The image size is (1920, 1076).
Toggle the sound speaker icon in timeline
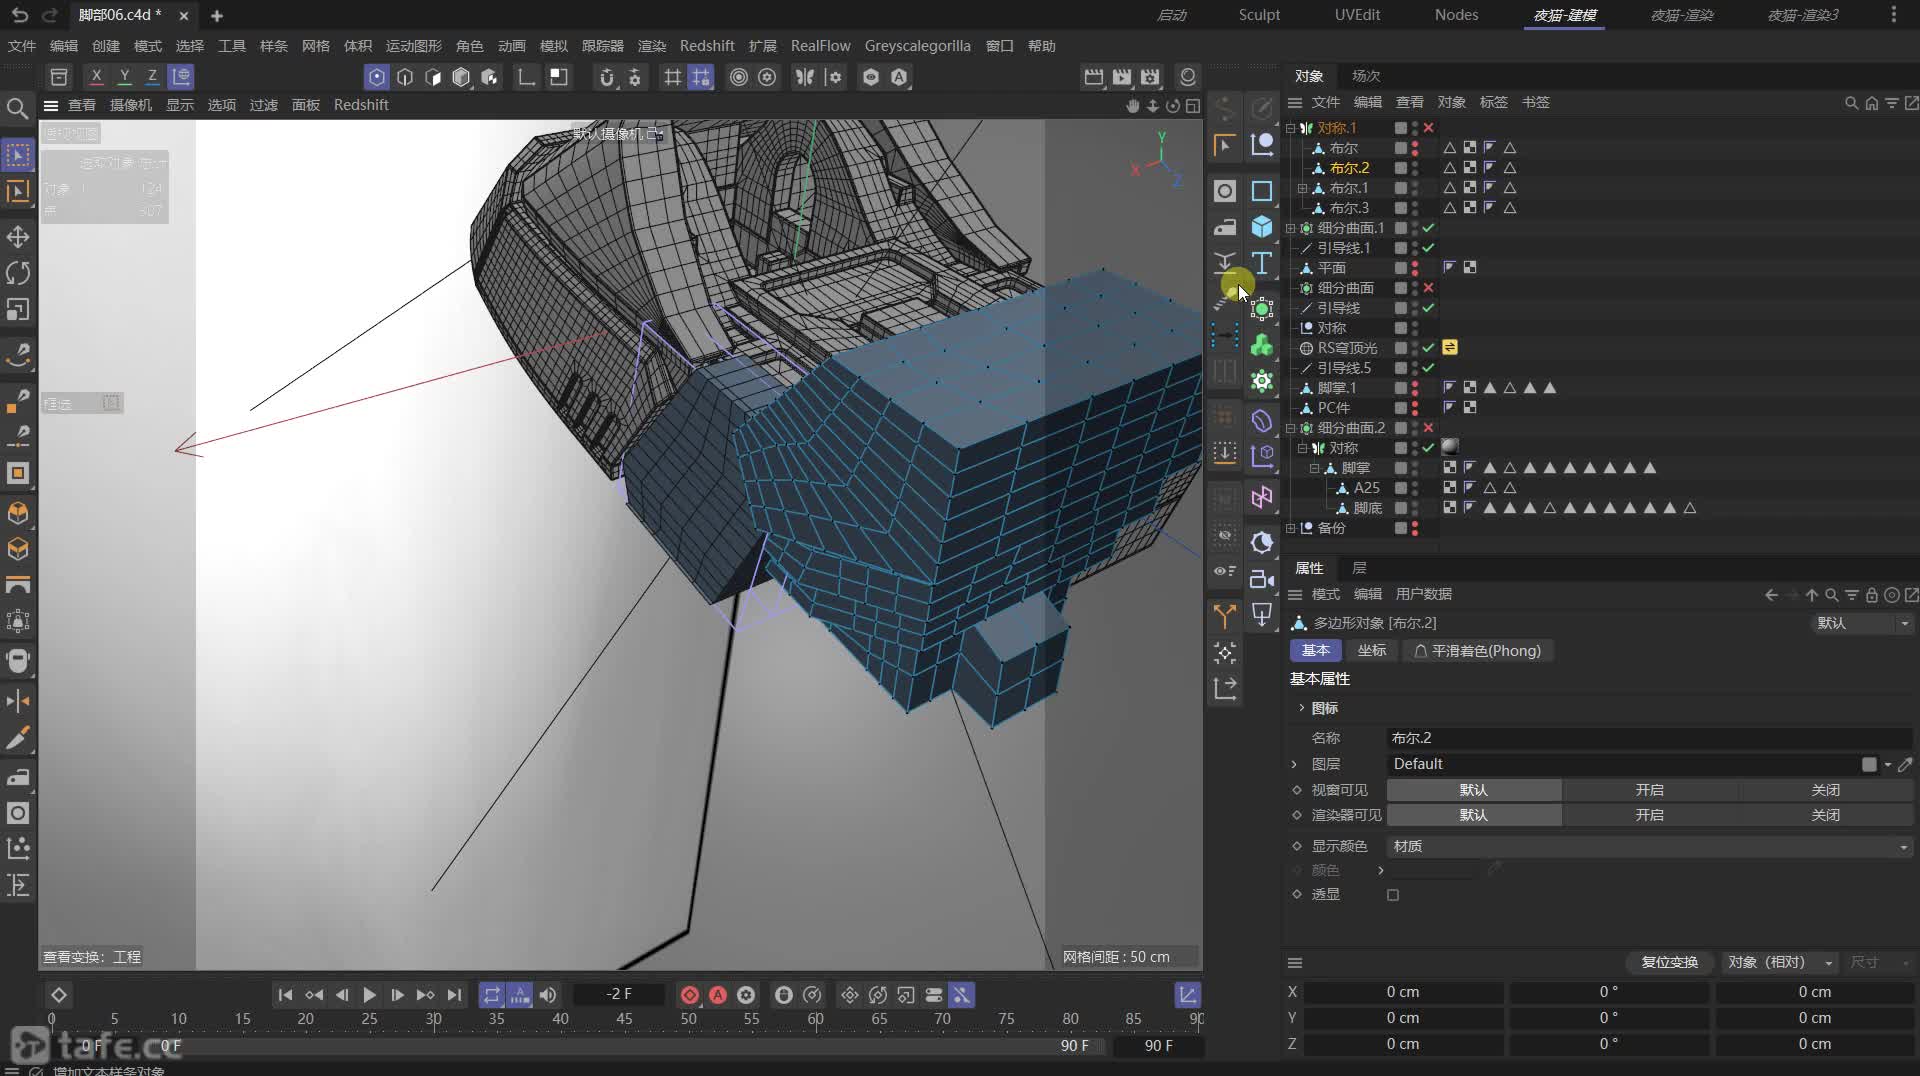coord(548,995)
